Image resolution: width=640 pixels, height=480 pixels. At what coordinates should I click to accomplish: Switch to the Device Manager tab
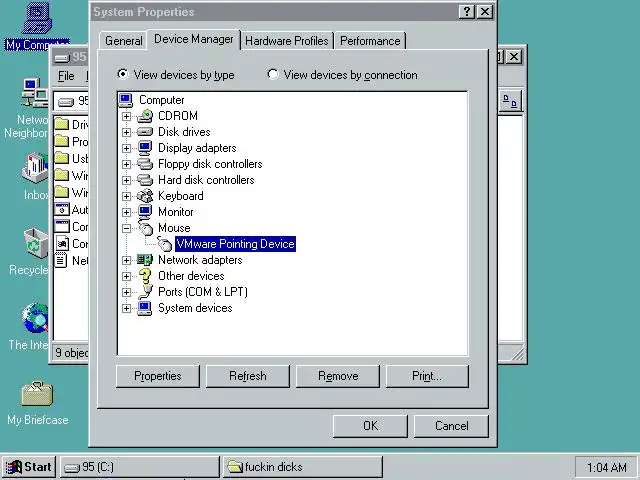point(194,39)
